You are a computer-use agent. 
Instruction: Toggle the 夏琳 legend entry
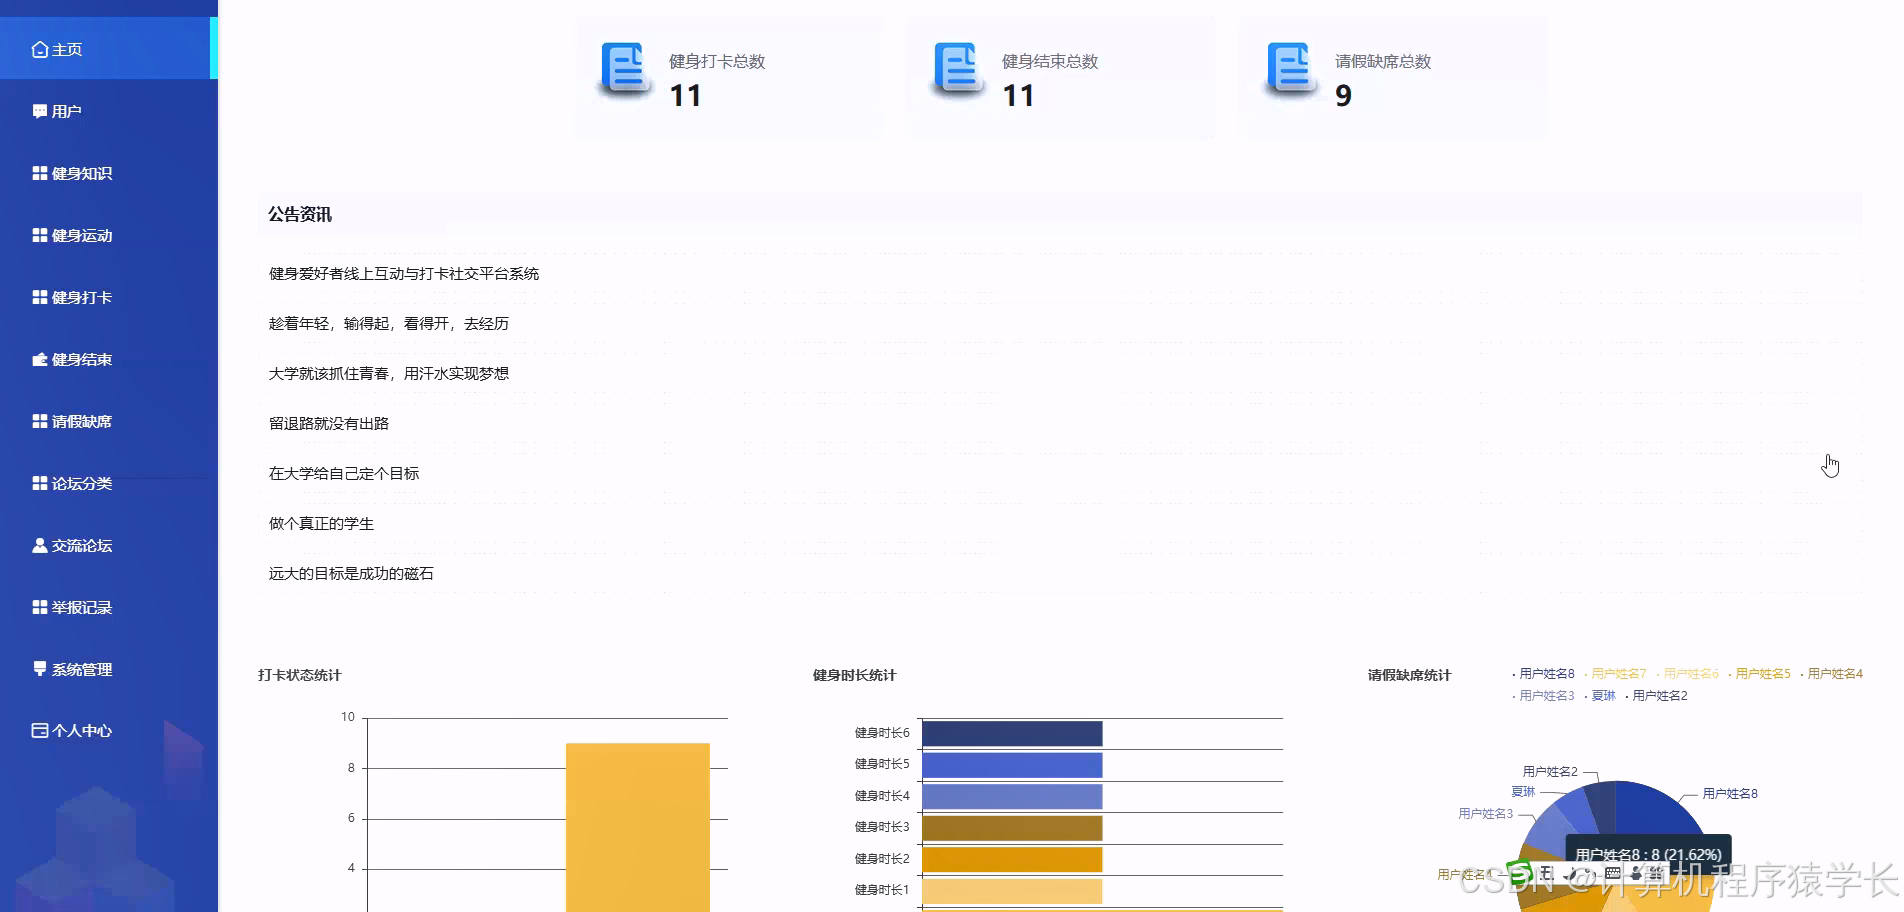[x=1600, y=696]
